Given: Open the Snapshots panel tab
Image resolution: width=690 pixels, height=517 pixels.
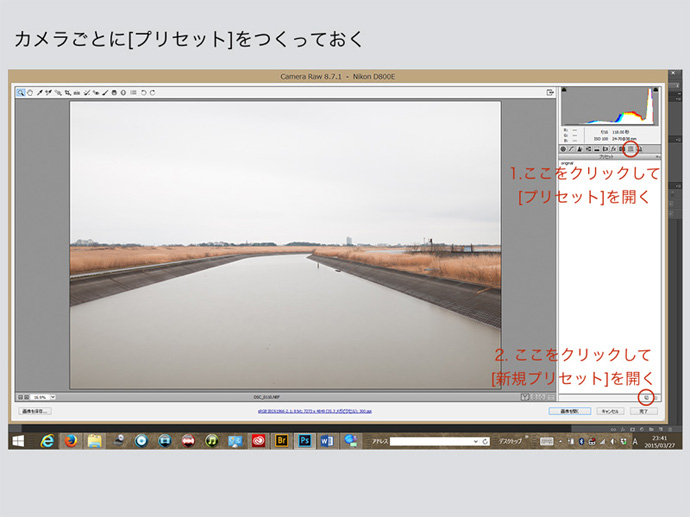Looking at the screenshot, I should (x=639, y=149).
